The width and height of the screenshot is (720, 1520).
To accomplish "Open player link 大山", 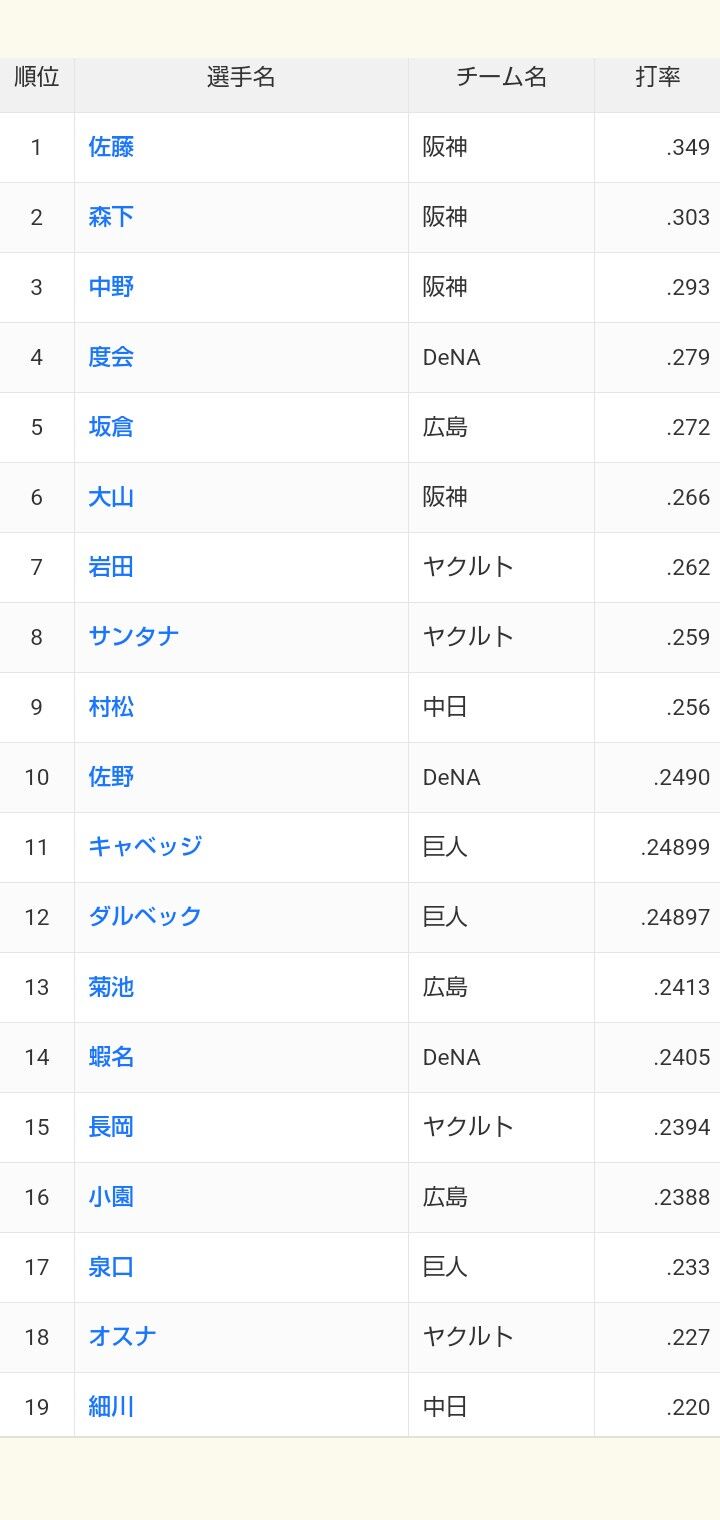I will (x=111, y=497).
